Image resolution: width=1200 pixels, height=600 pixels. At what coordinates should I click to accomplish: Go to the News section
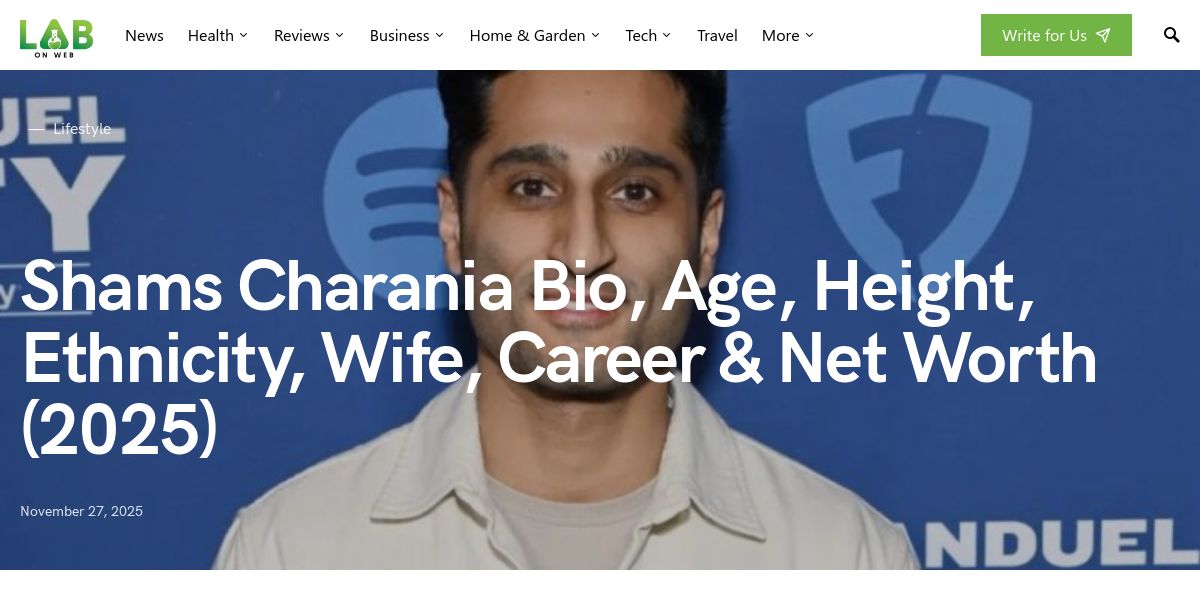click(x=144, y=35)
